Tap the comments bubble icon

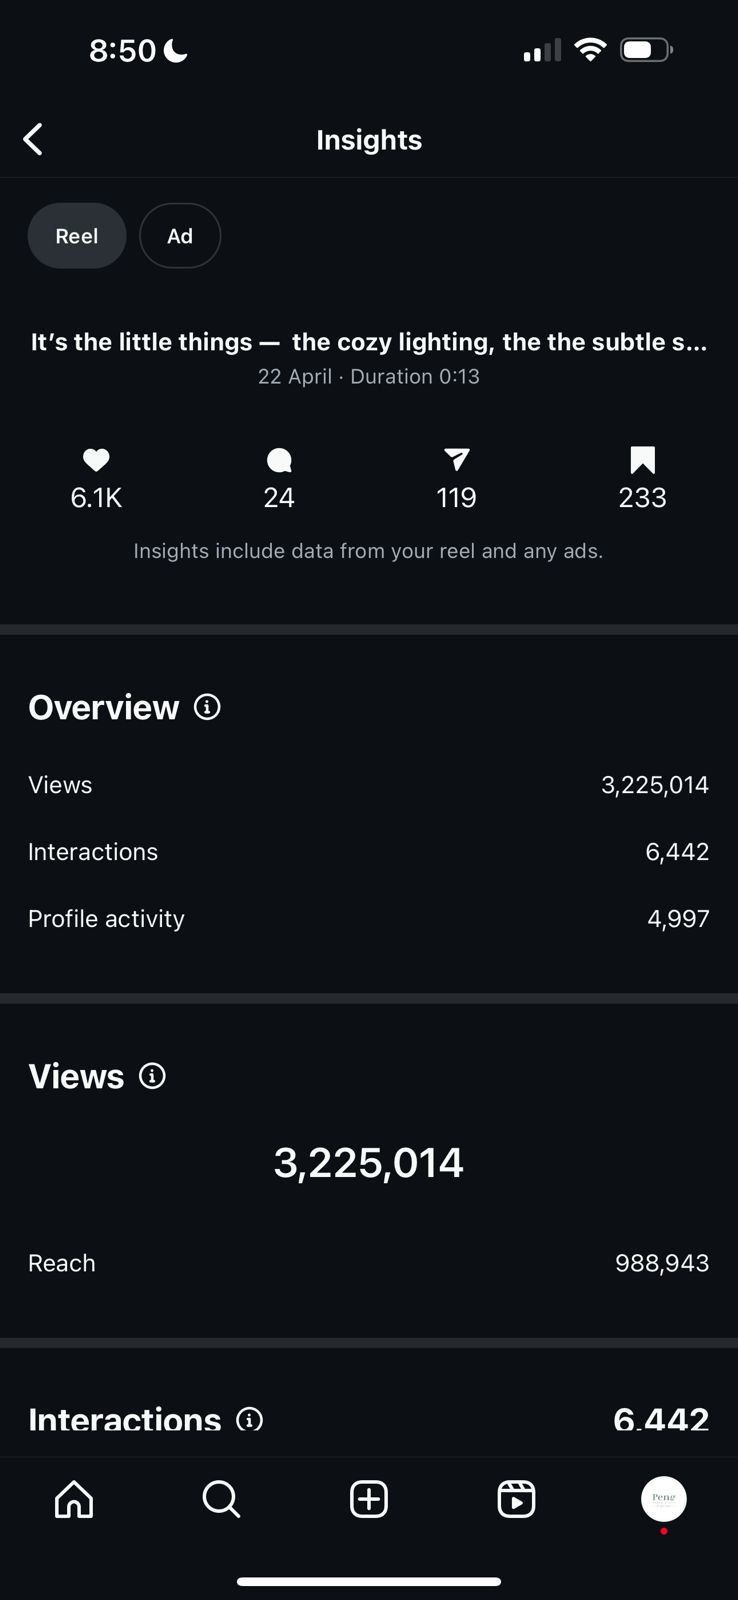click(x=279, y=460)
